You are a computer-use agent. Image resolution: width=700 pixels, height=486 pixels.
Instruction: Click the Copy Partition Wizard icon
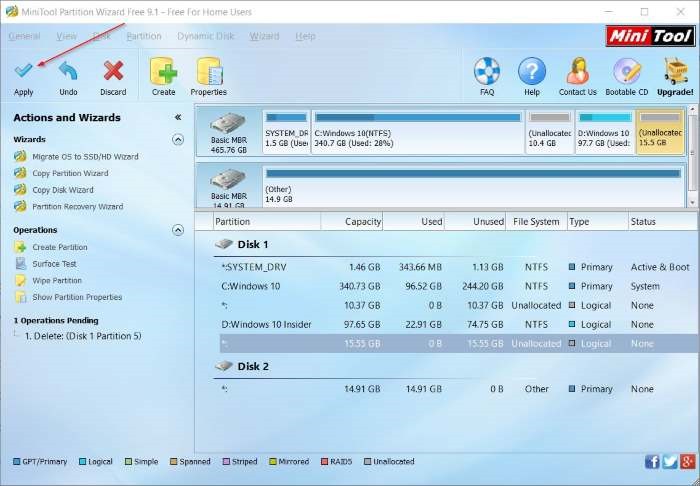tap(20, 173)
